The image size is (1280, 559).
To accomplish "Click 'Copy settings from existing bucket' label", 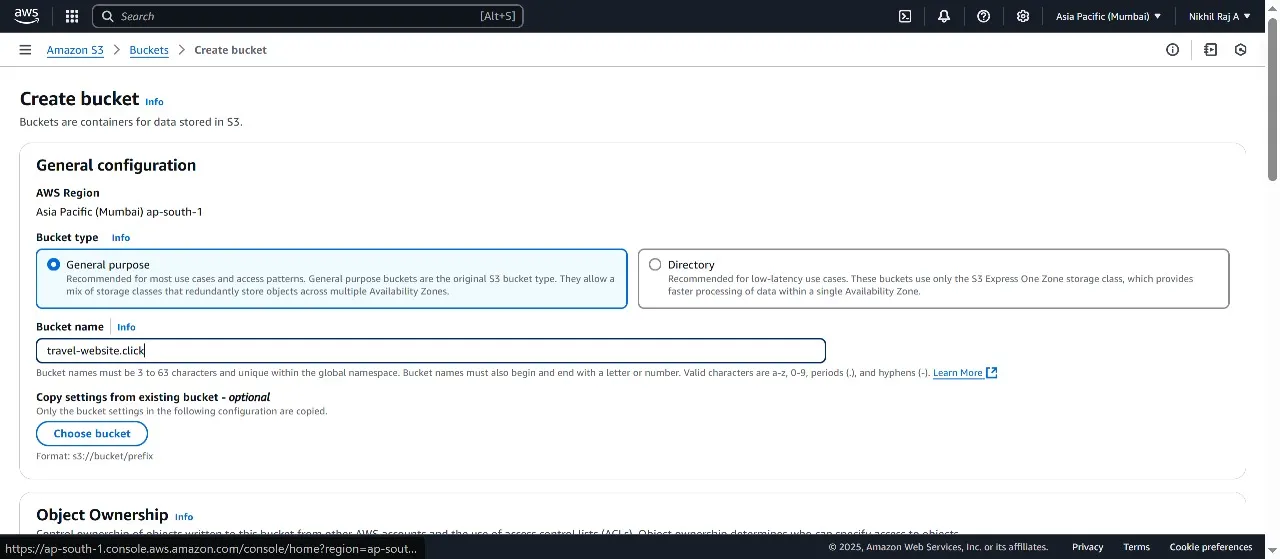I will (153, 397).
